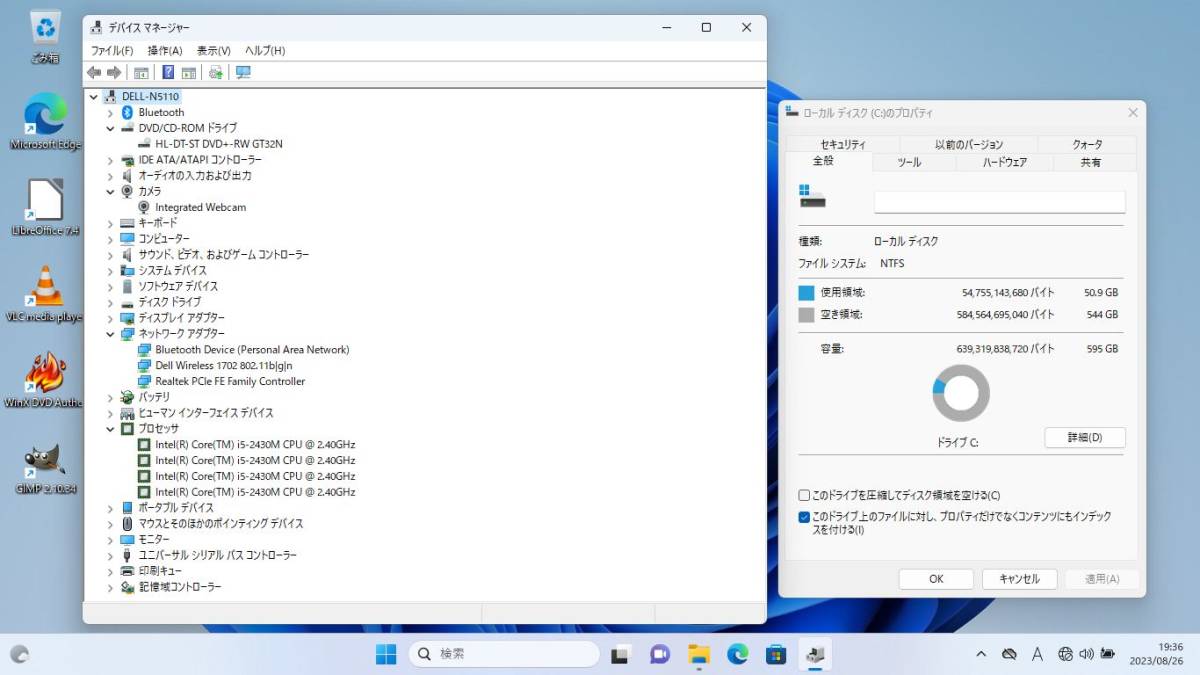
Task: Open the Chat app from the taskbar
Action: pyautogui.click(x=660, y=654)
